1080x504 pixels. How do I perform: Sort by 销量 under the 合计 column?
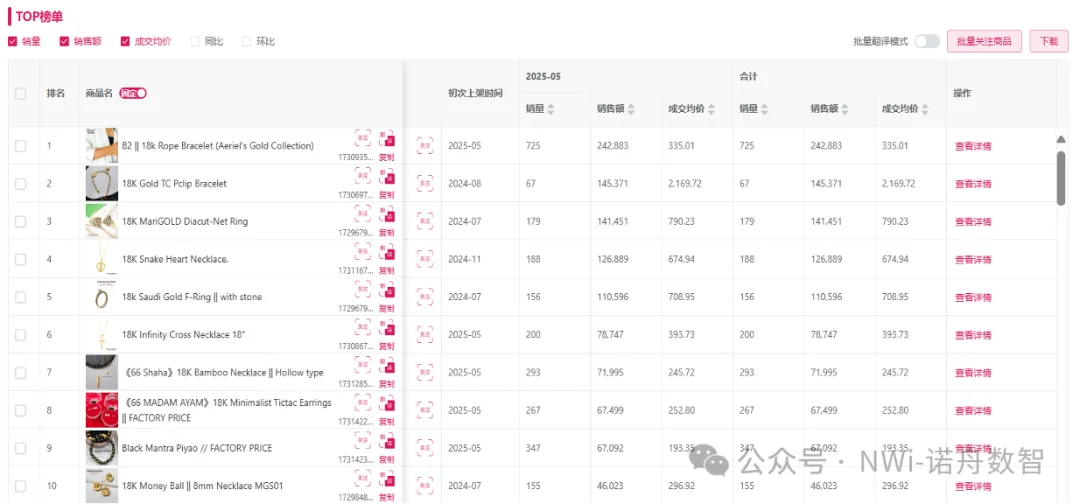pyautogui.click(x=764, y=109)
